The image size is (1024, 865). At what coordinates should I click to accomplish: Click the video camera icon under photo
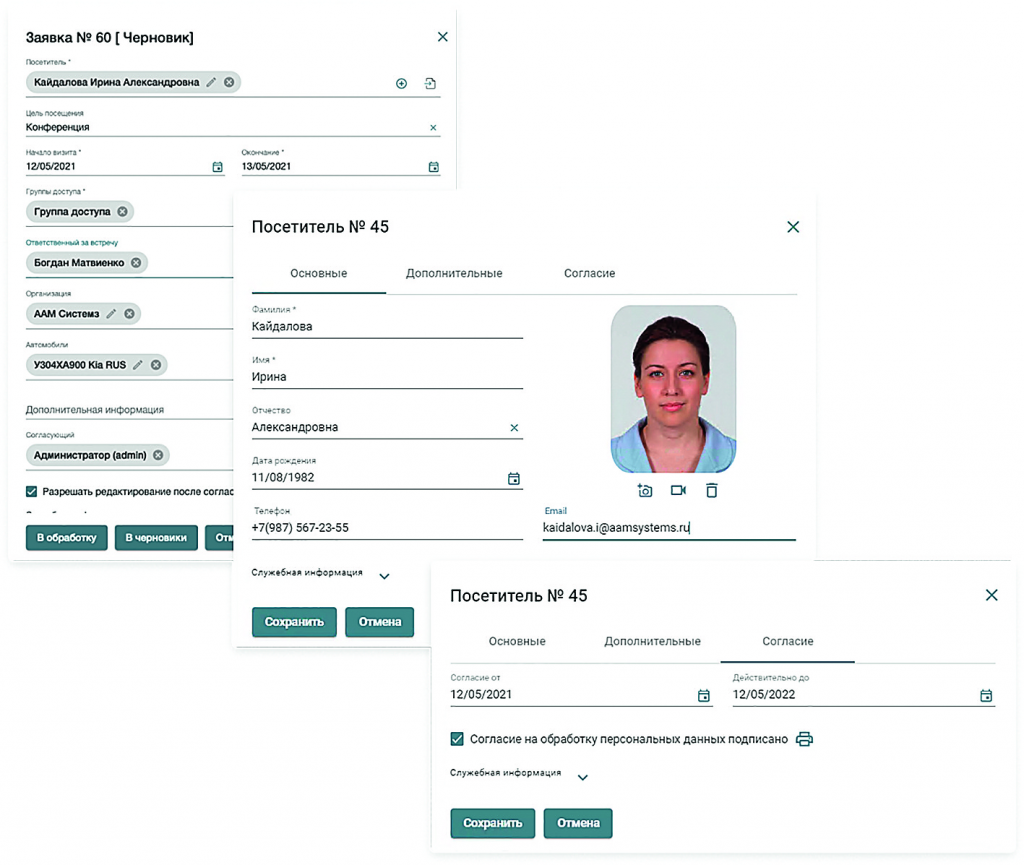(678, 491)
